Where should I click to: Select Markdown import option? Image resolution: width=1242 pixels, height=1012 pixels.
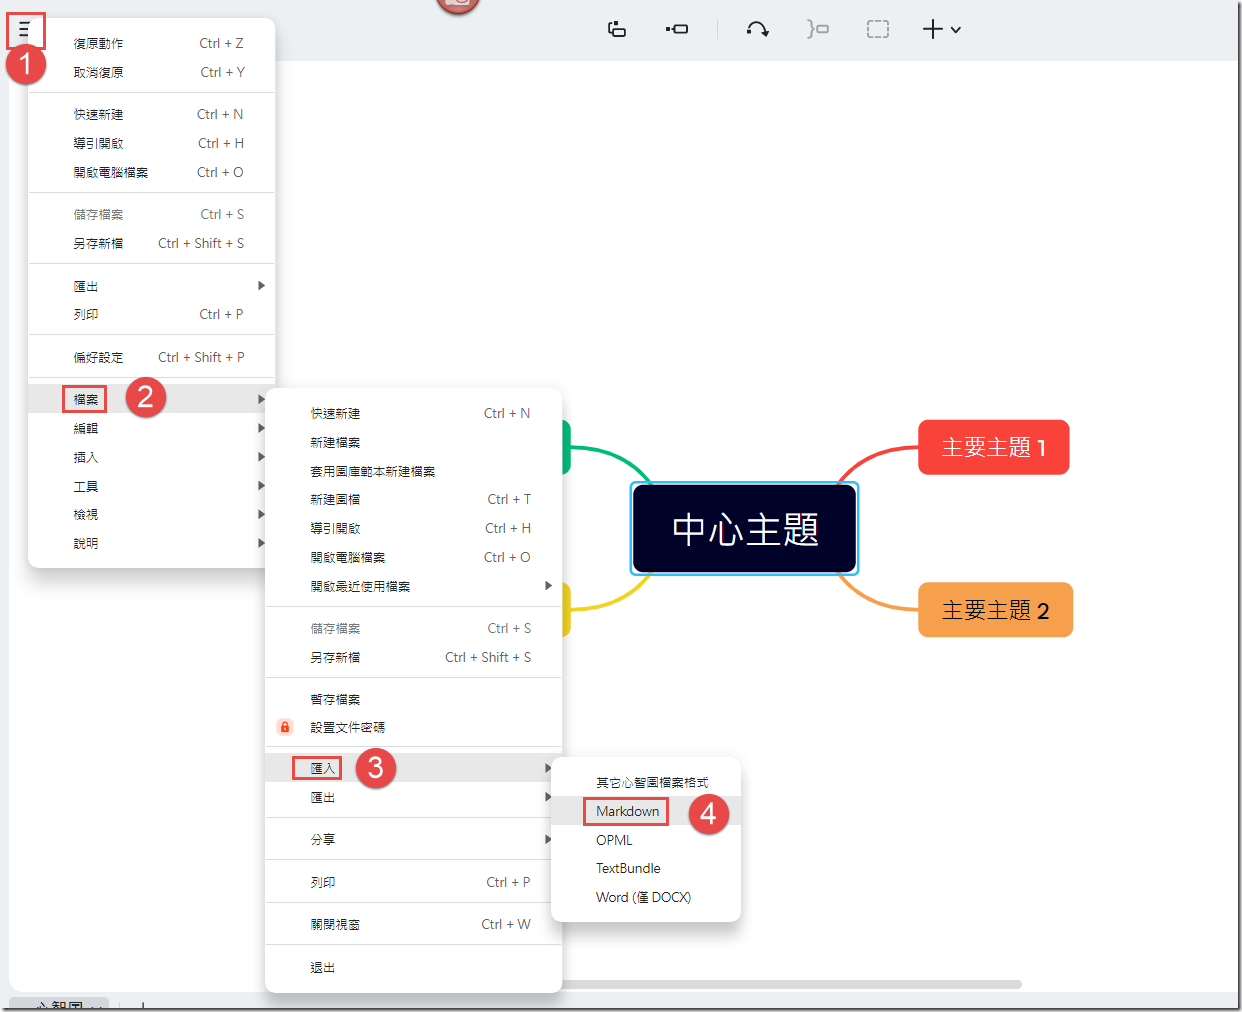tap(646, 811)
